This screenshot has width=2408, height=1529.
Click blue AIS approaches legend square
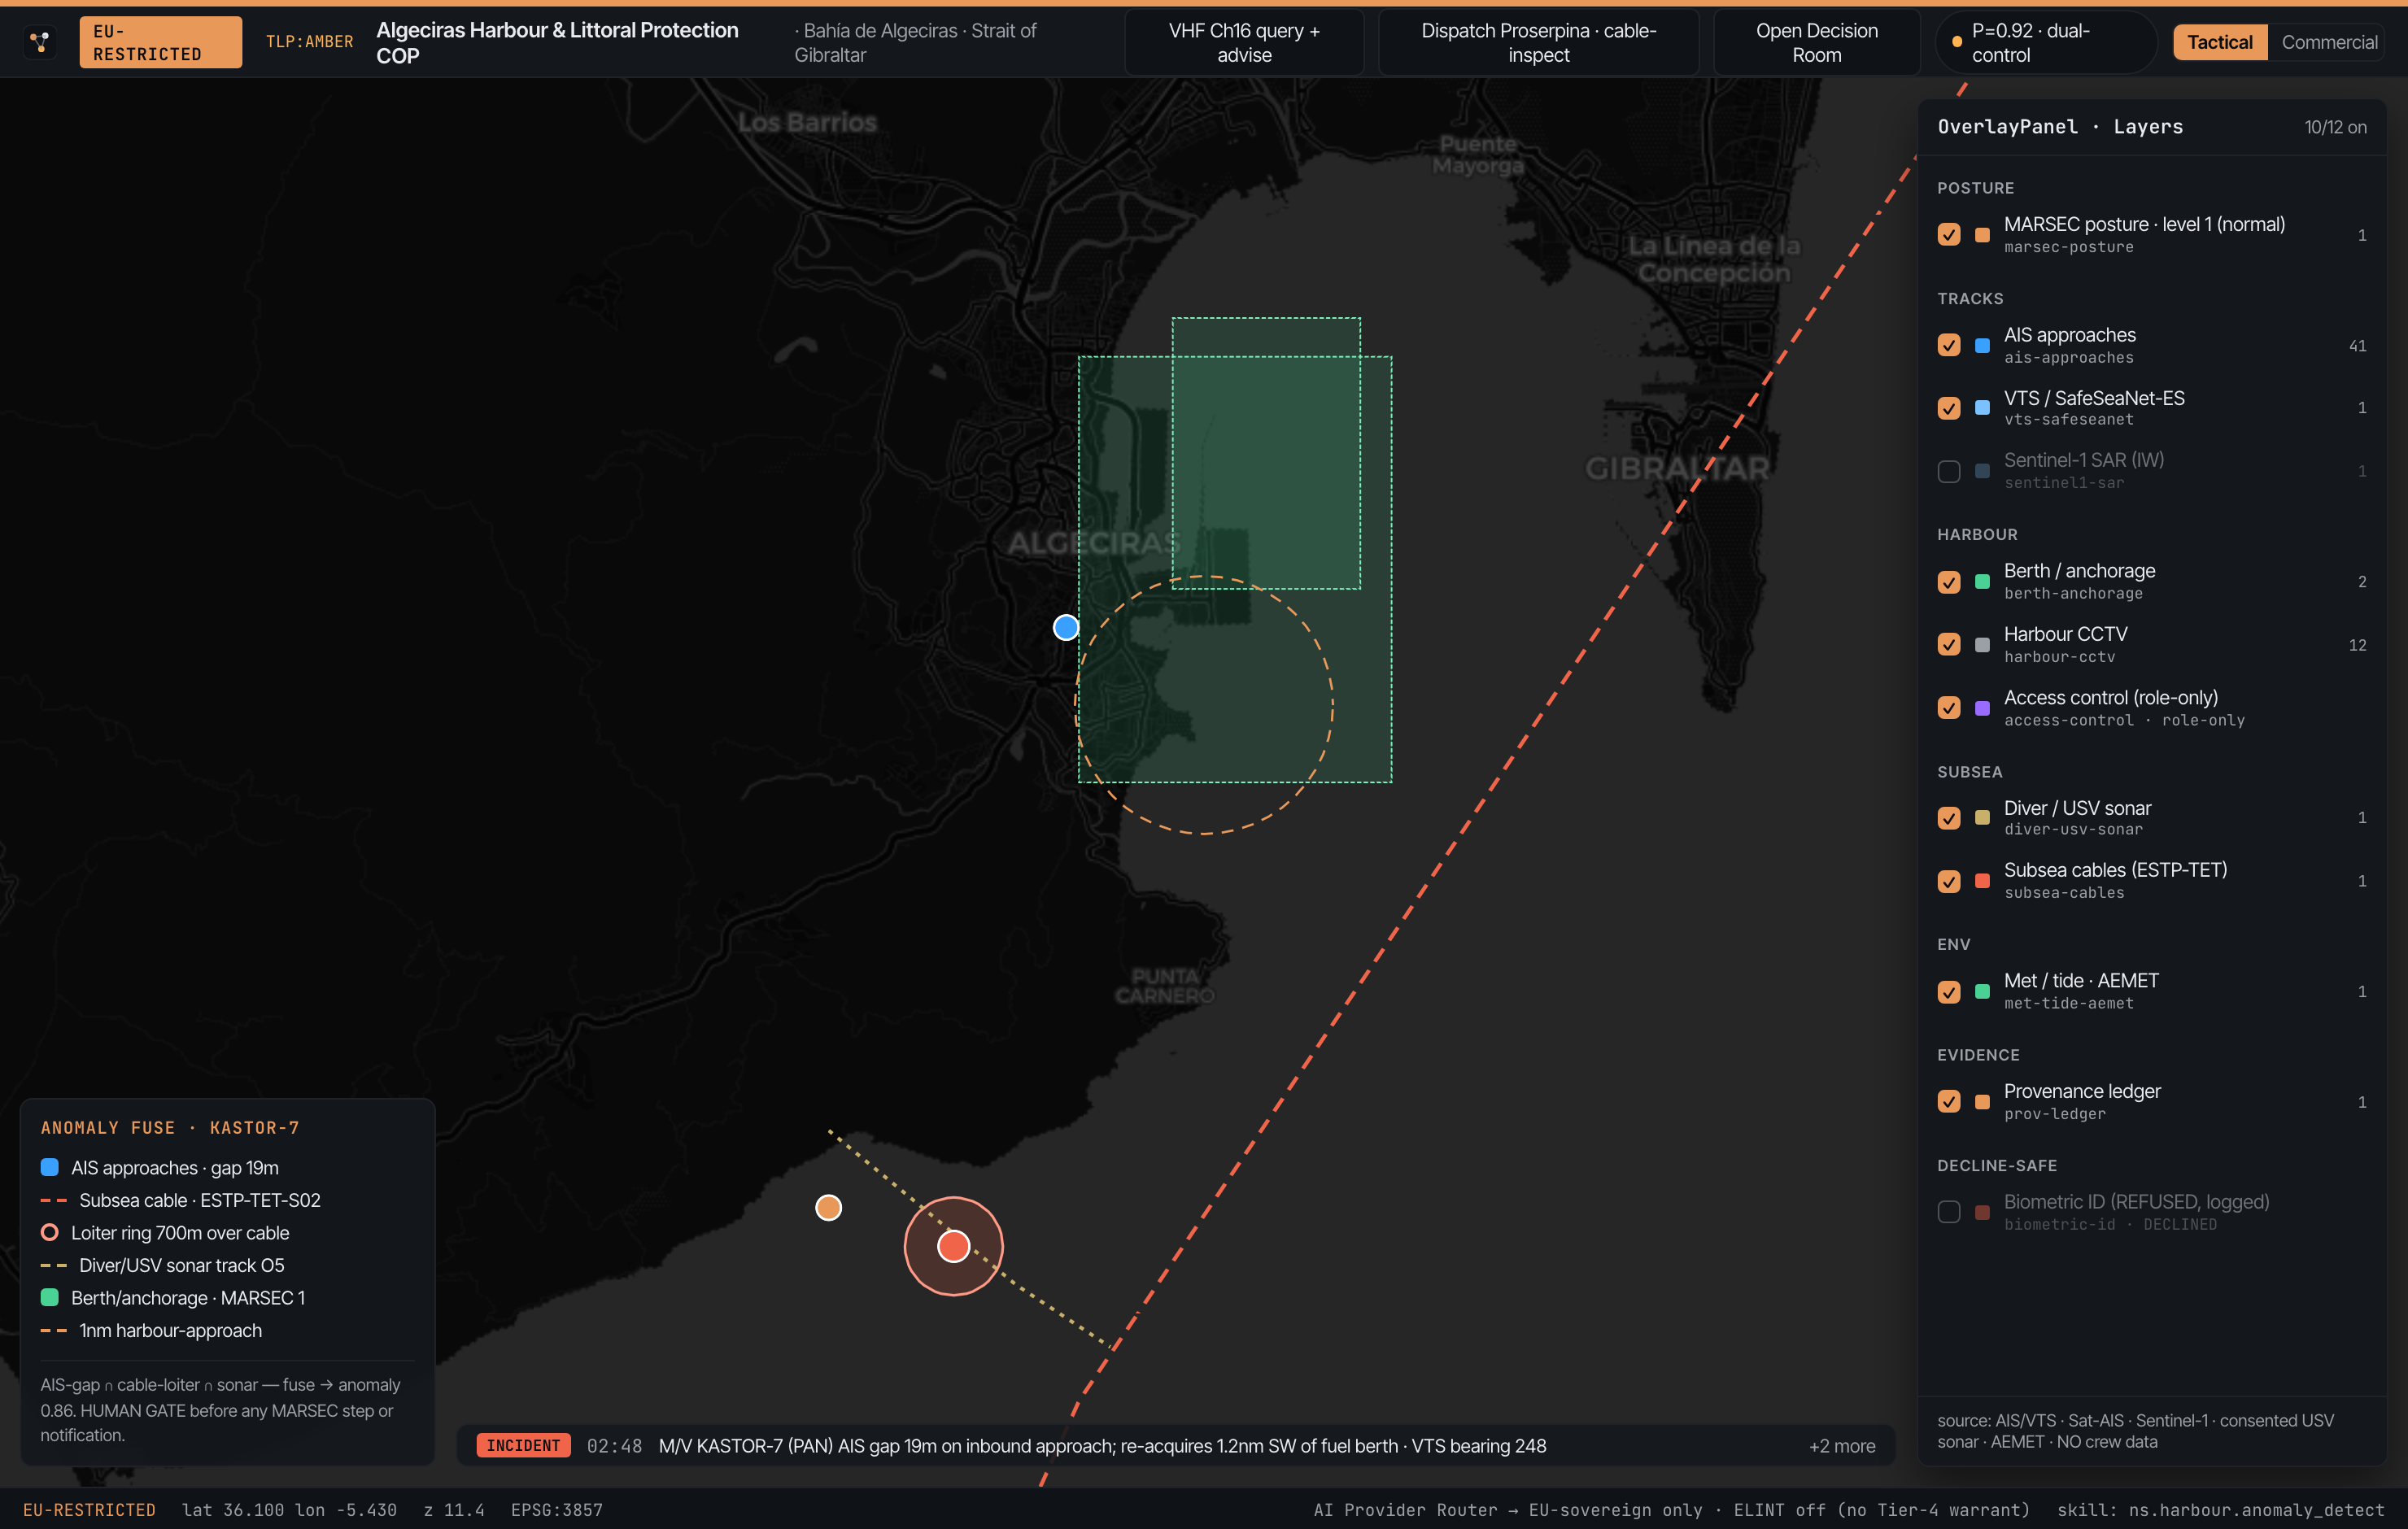(49, 1167)
